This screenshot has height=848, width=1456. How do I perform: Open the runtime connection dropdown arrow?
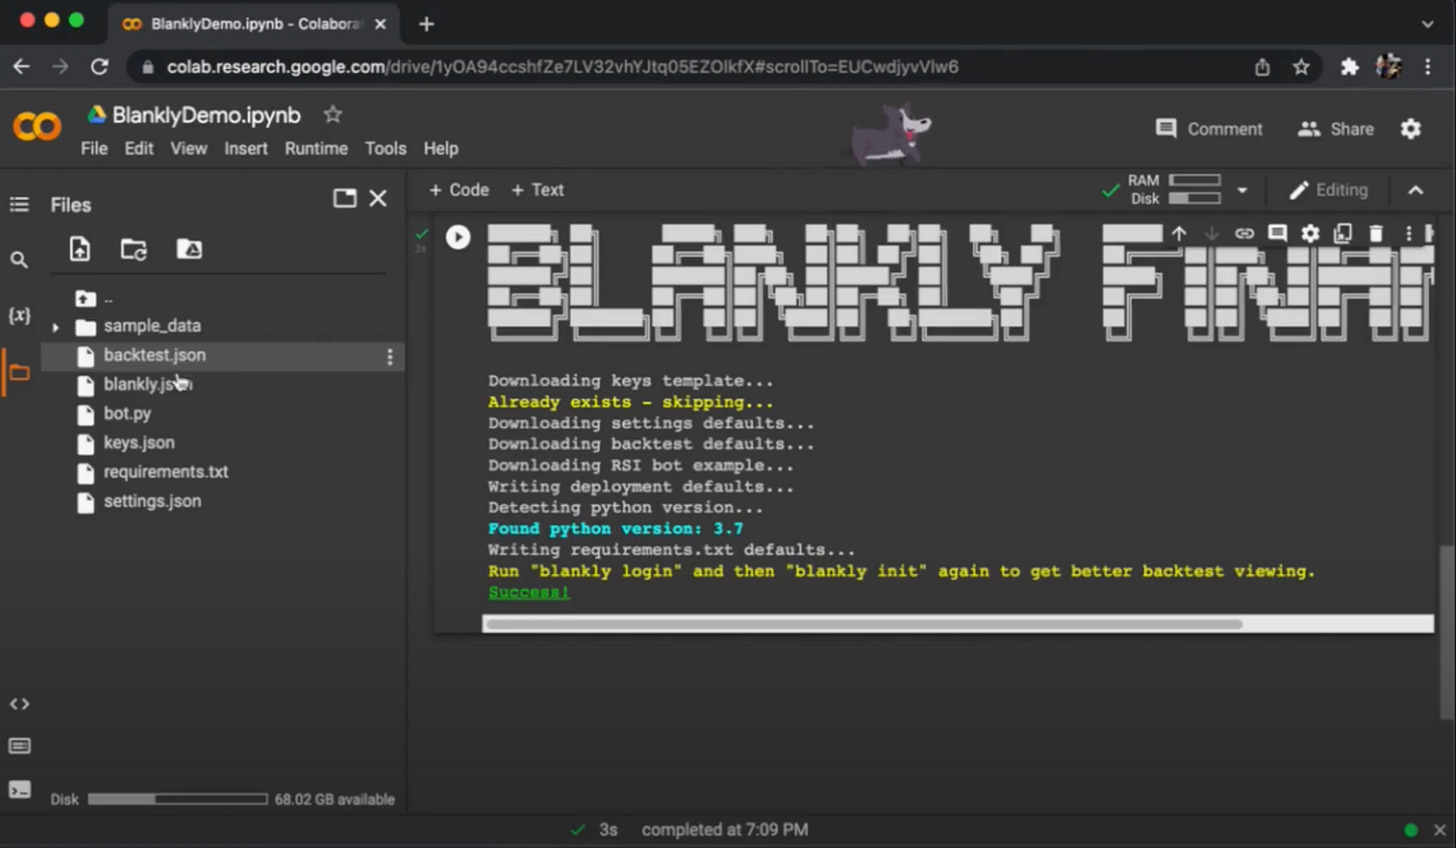(x=1242, y=190)
